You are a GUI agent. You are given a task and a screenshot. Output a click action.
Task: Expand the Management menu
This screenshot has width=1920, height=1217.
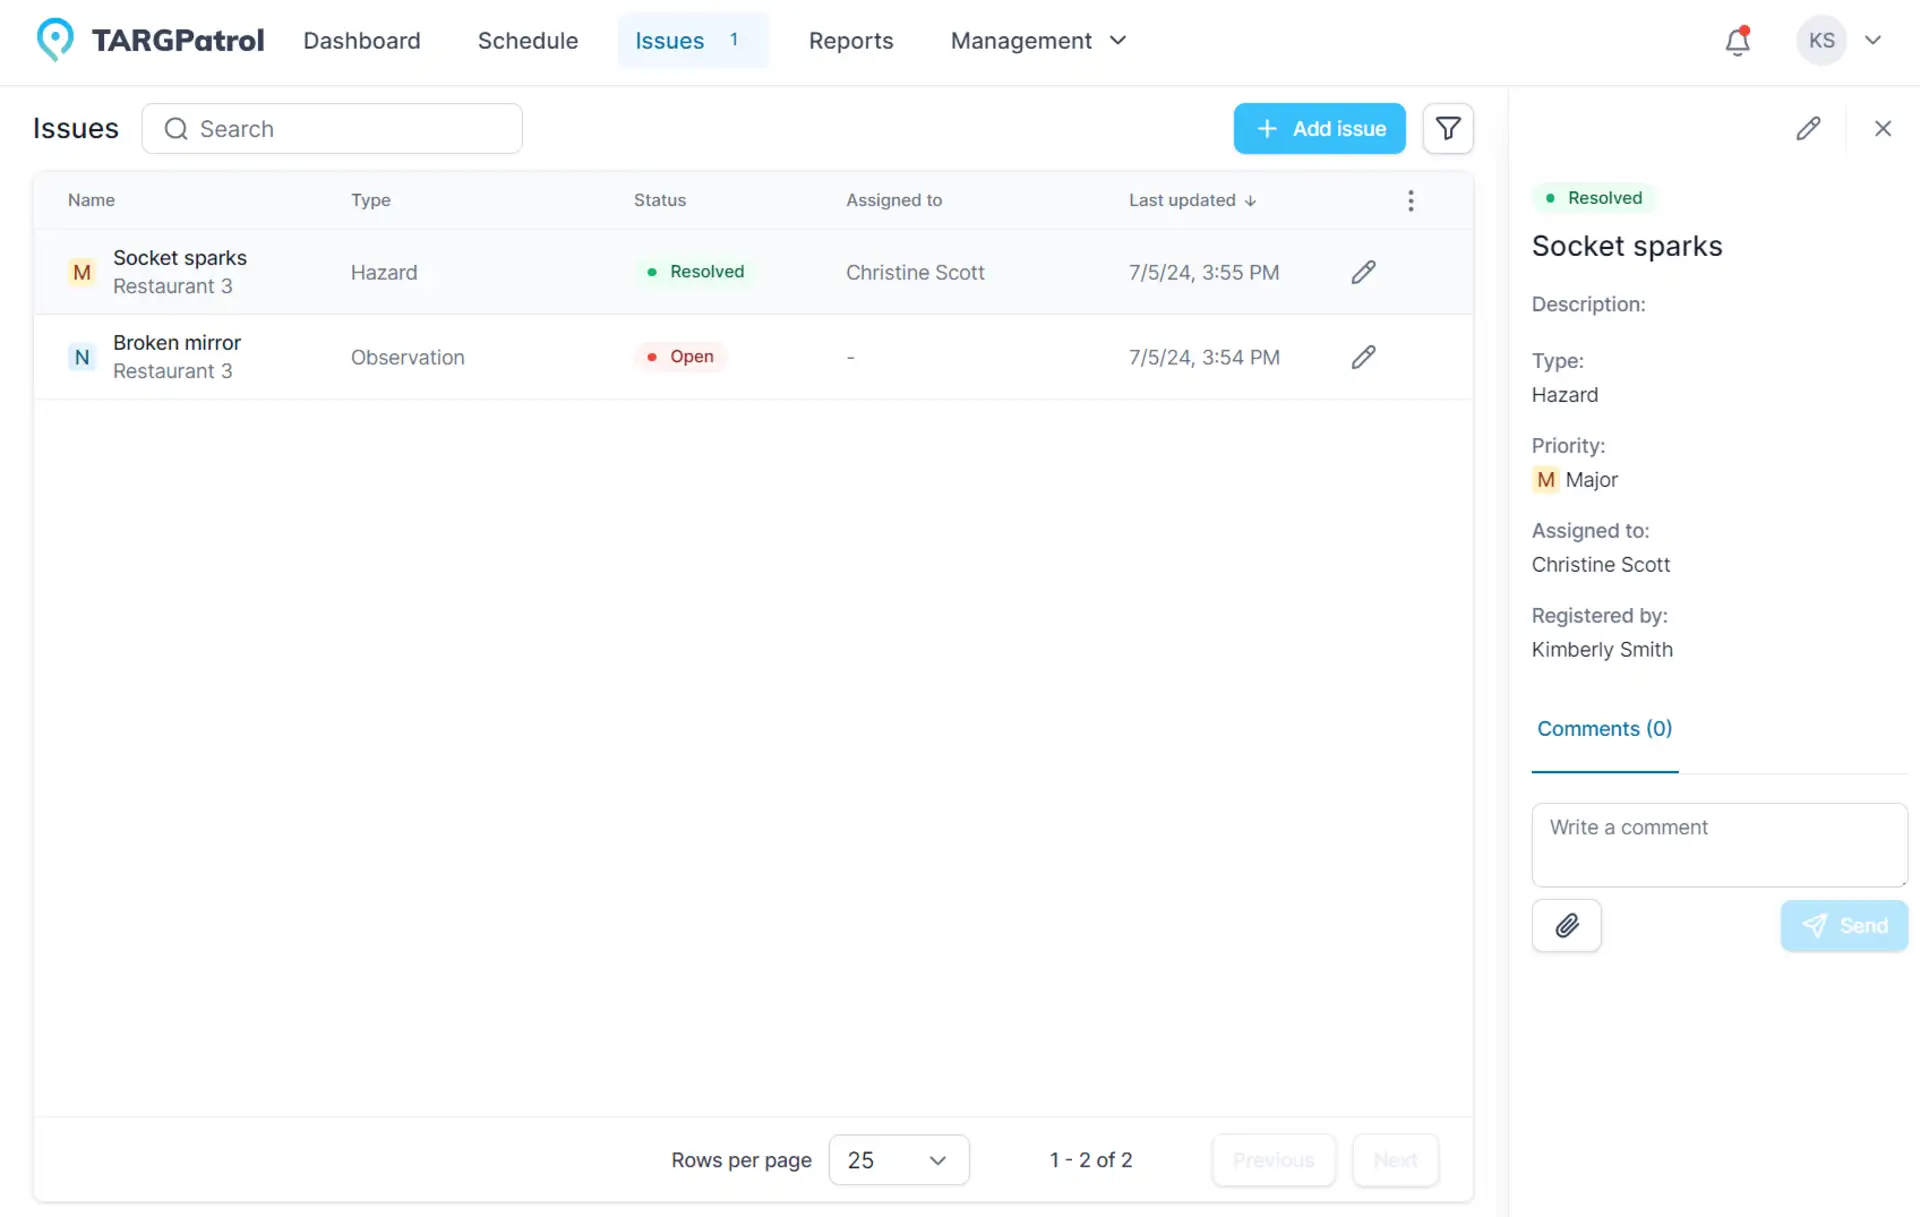(1037, 41)
